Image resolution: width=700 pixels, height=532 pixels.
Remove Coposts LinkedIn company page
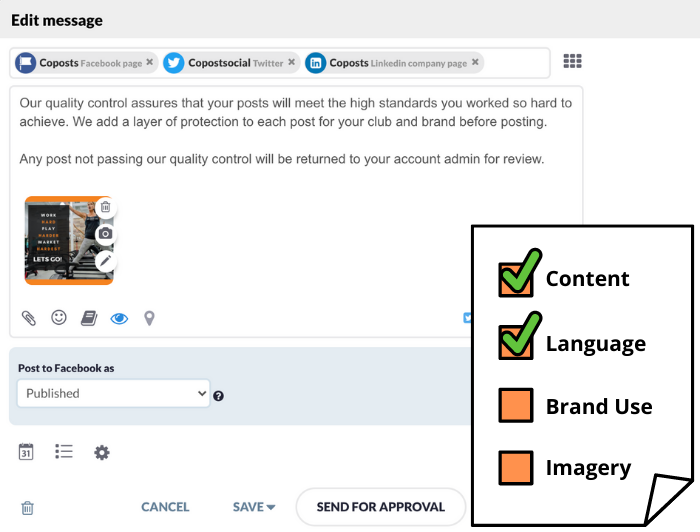pos(475,62)
